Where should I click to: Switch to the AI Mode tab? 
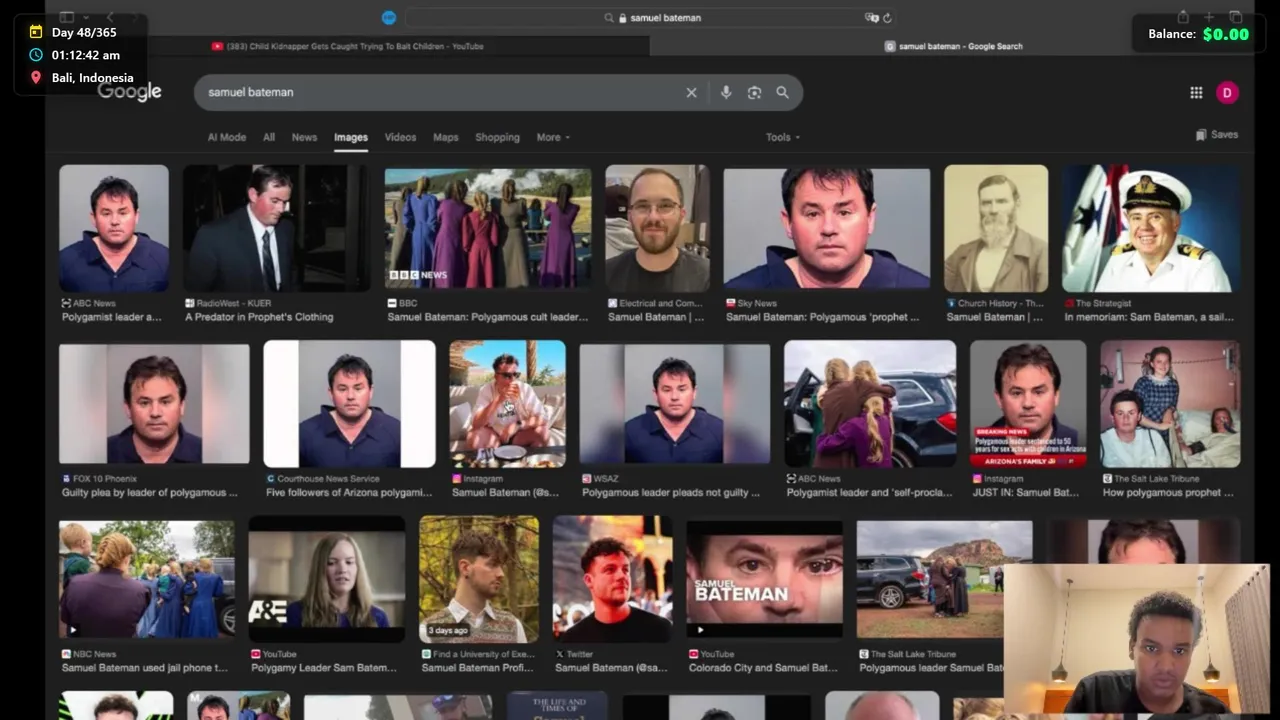tap(226, 137)
